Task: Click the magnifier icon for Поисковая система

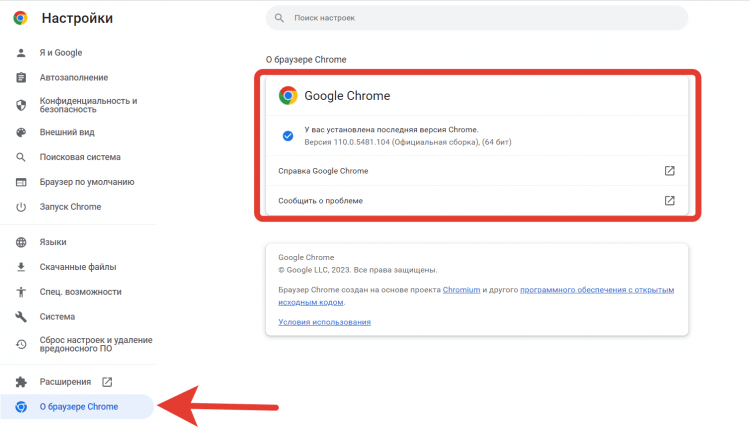Action: coord(21,157)
